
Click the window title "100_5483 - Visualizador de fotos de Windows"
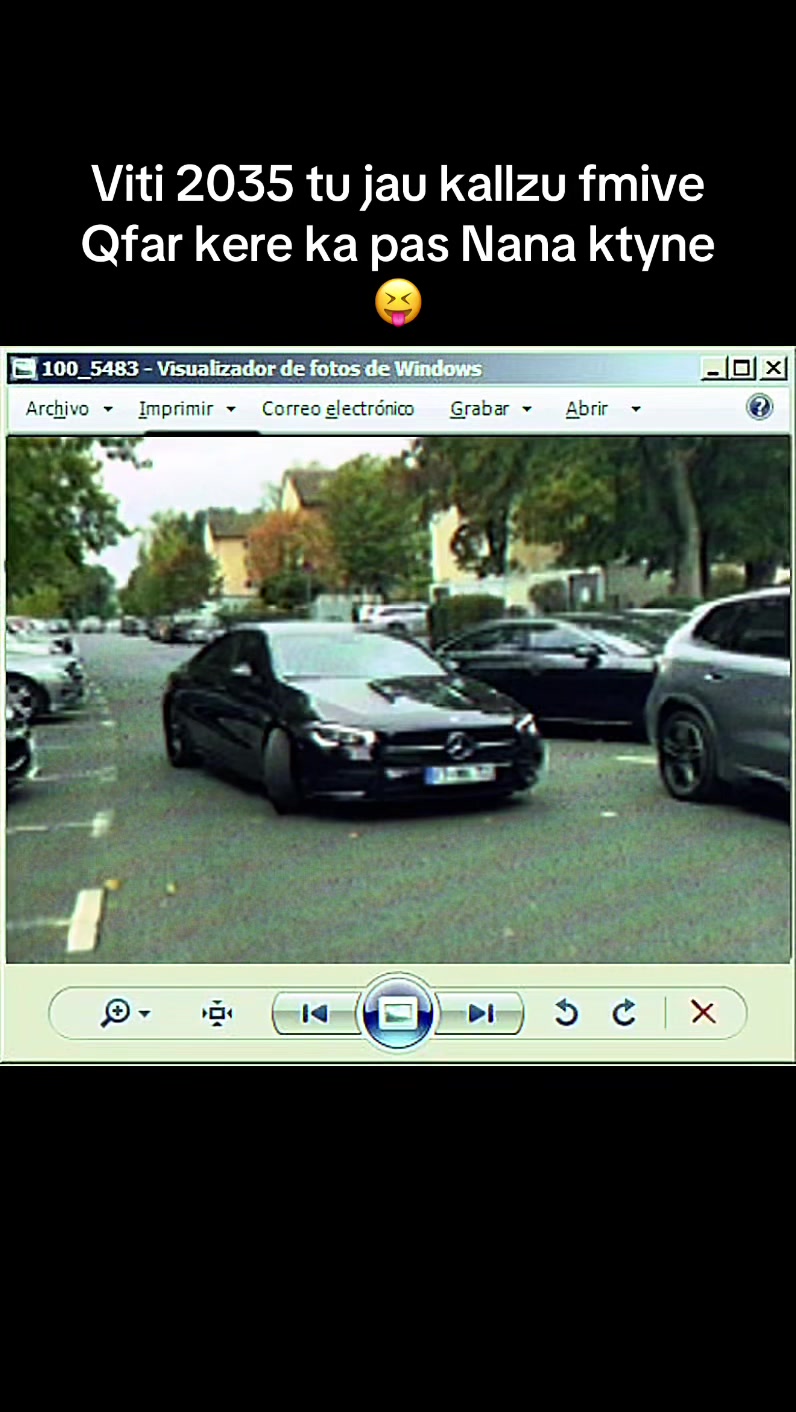(x=261, y=369)
